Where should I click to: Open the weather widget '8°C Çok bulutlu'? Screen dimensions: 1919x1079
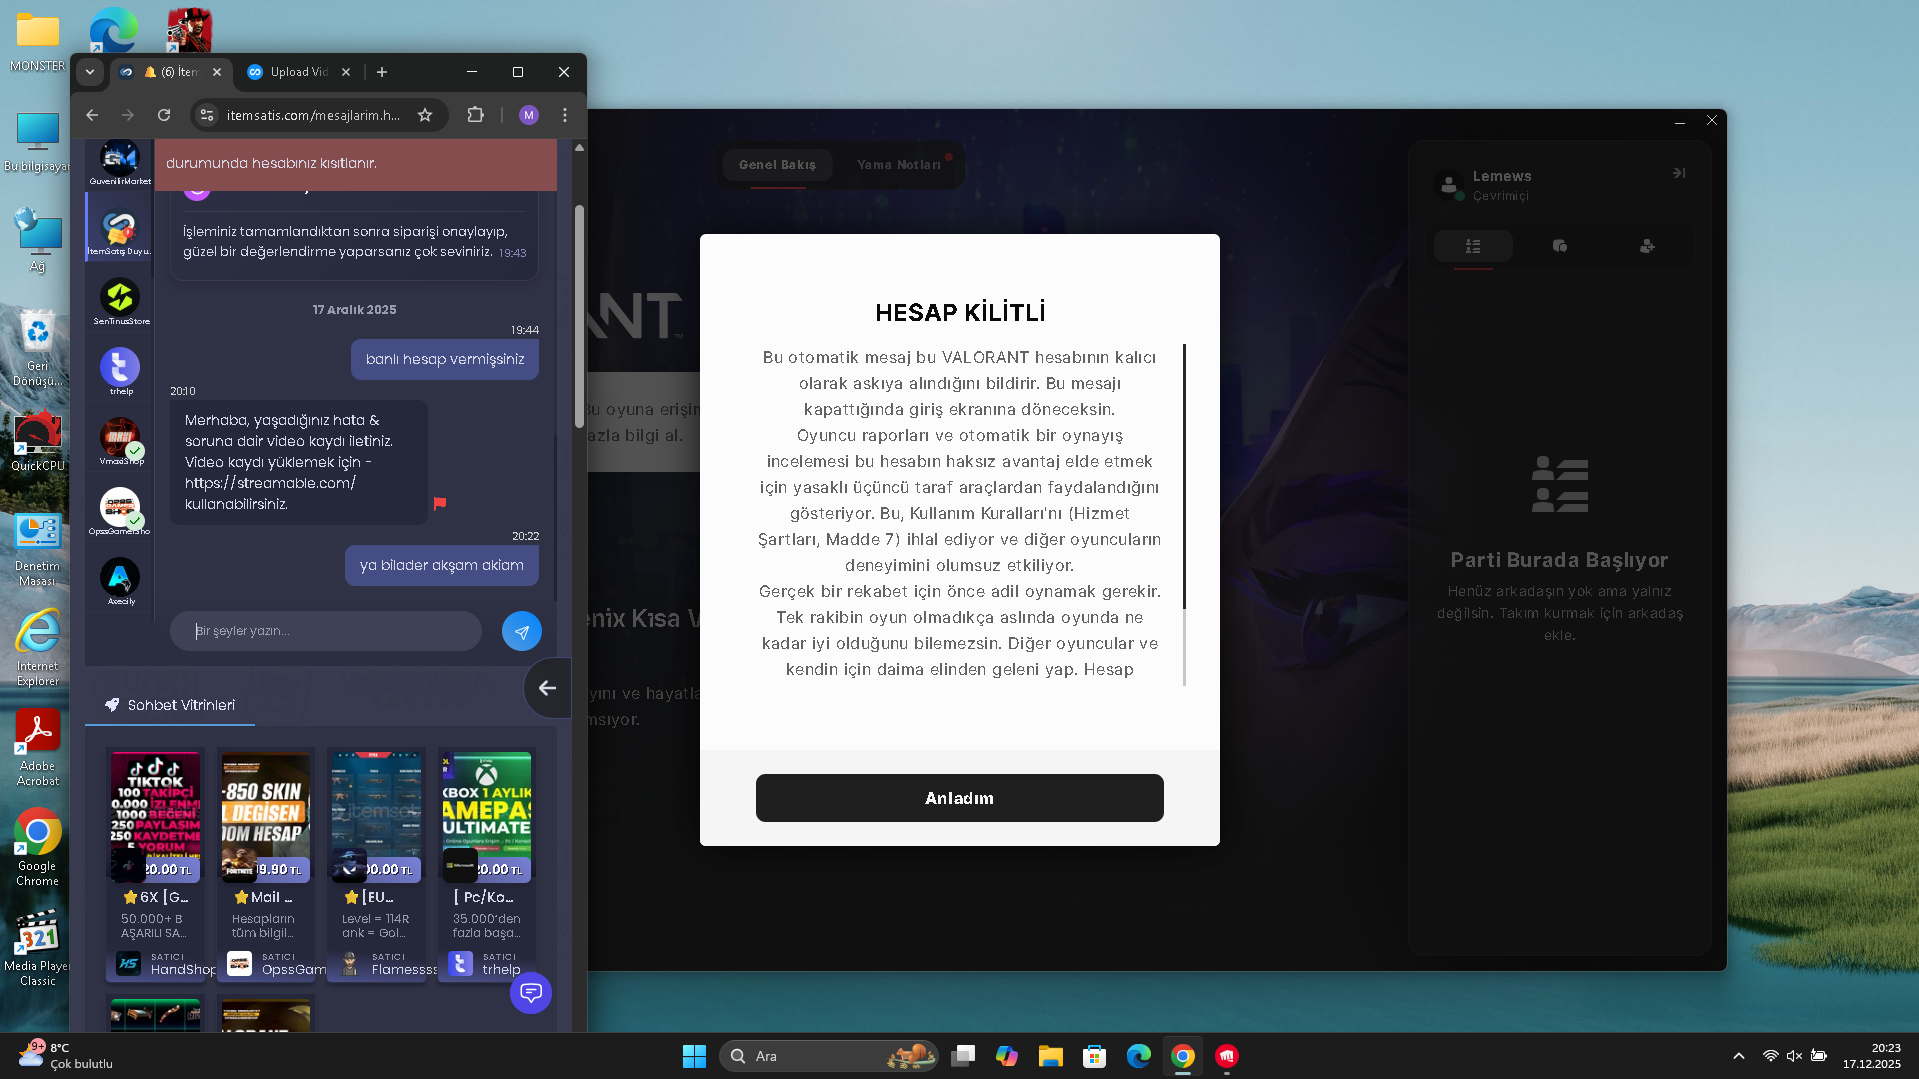66,1056
